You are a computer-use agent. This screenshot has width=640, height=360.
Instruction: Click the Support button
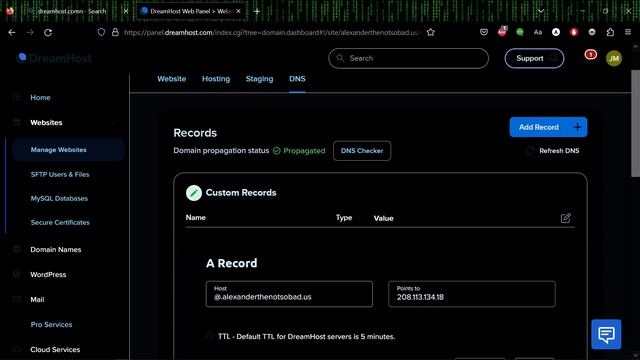[x=534, y=58]
